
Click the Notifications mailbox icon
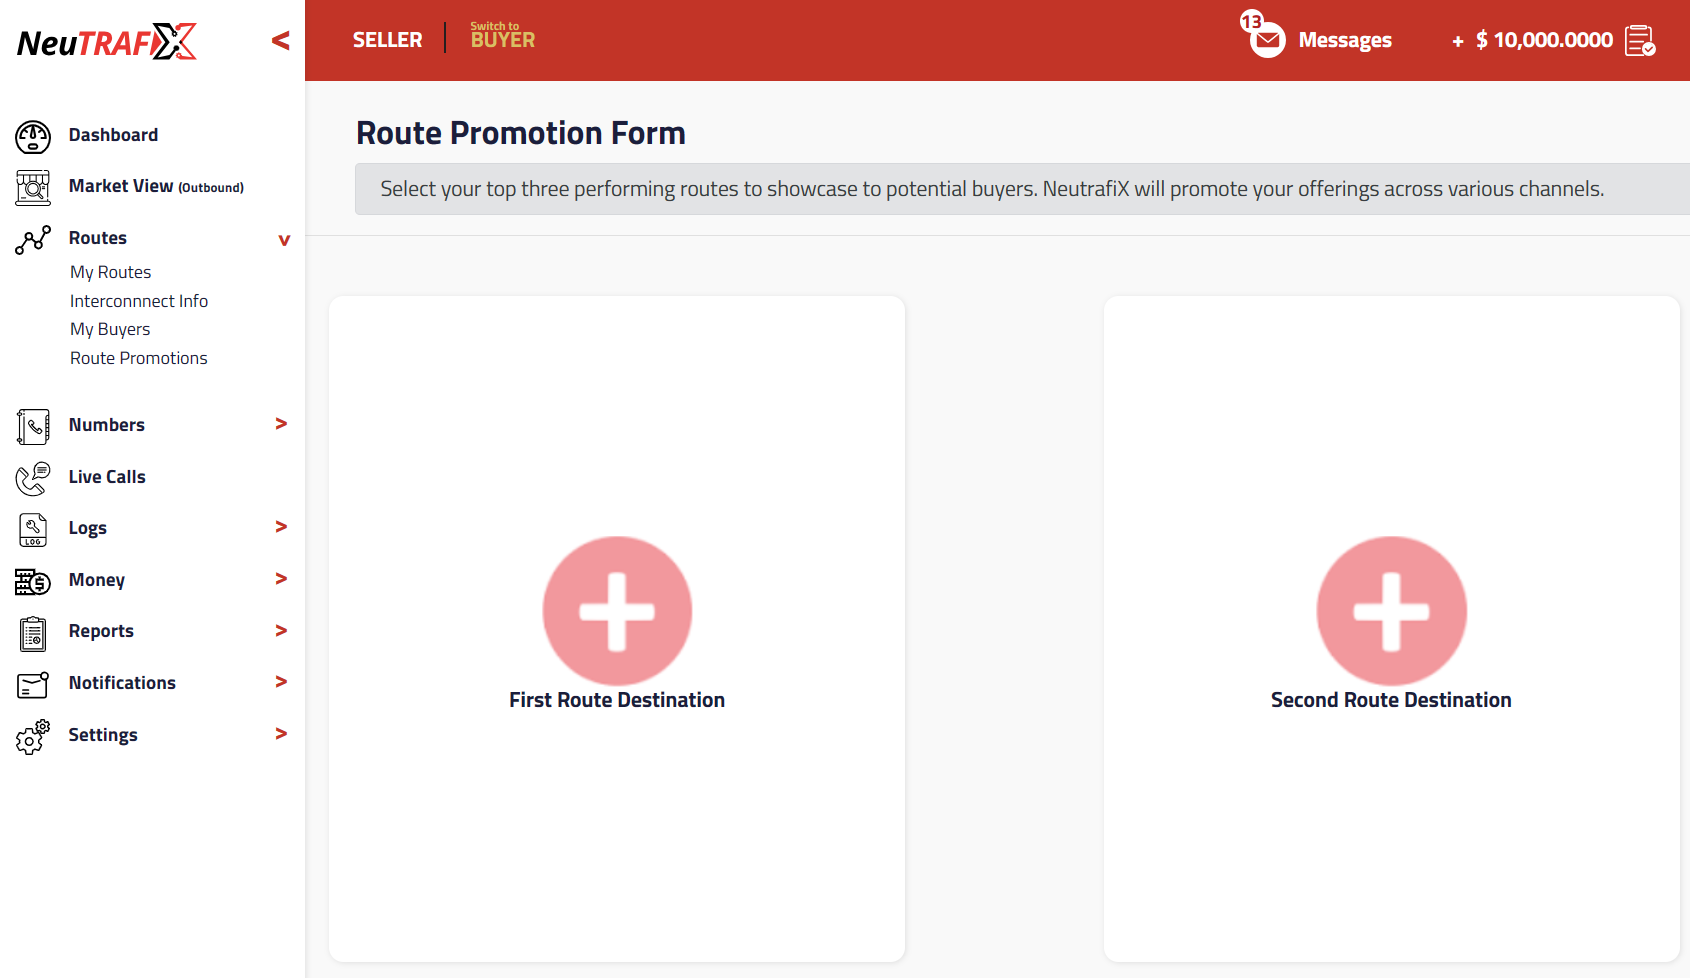[x=33, y=684]
